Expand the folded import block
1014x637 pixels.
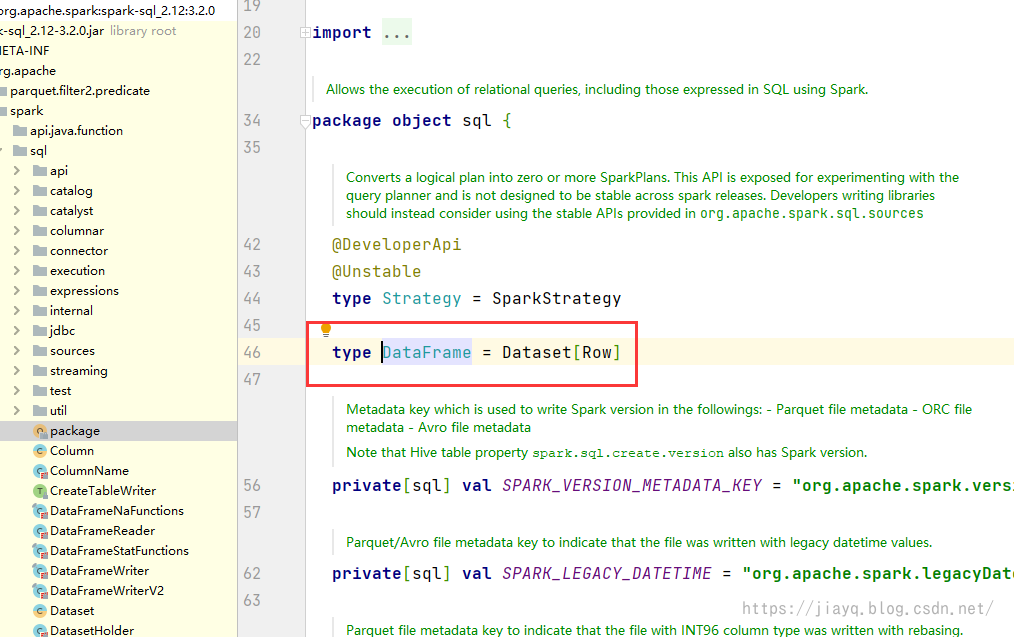pyautogui.click(x=305, y=32)
